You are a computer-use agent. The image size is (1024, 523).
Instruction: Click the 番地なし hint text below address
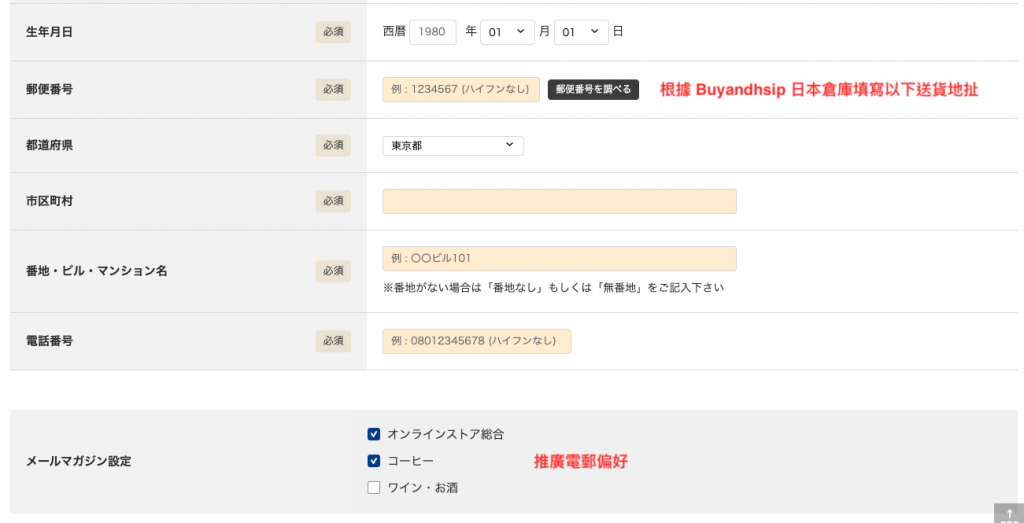tap(553, 288)
